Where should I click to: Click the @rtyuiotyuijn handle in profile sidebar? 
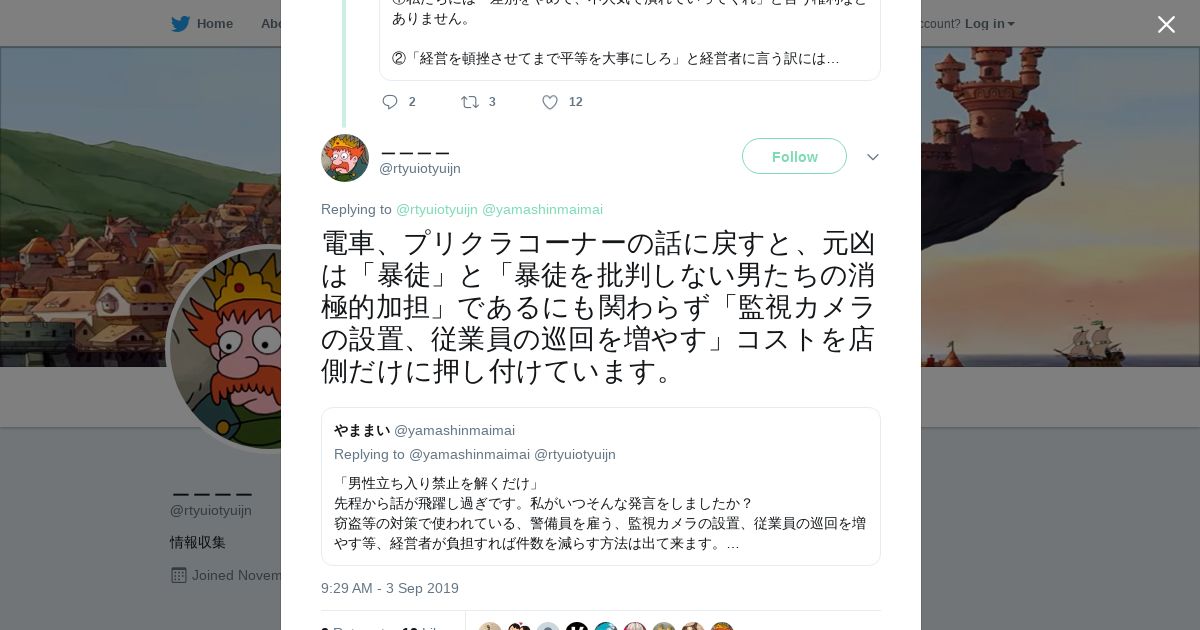coord(210,511)
